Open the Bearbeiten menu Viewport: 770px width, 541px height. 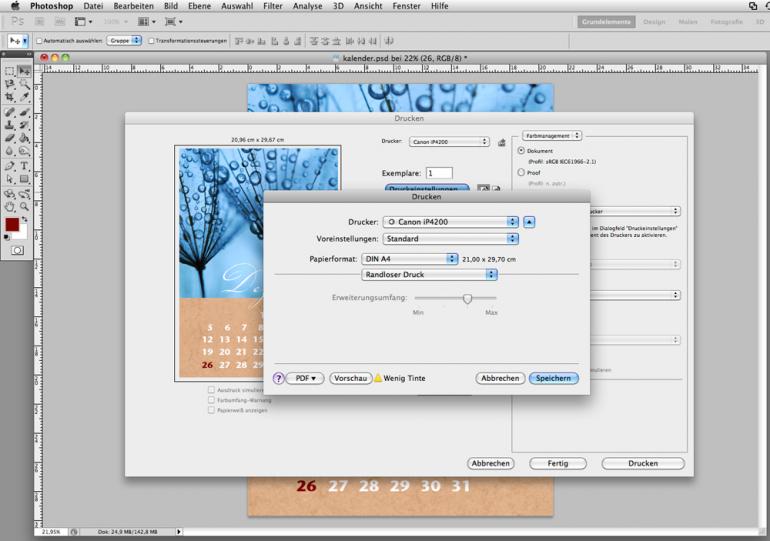[x=134, y=6]
